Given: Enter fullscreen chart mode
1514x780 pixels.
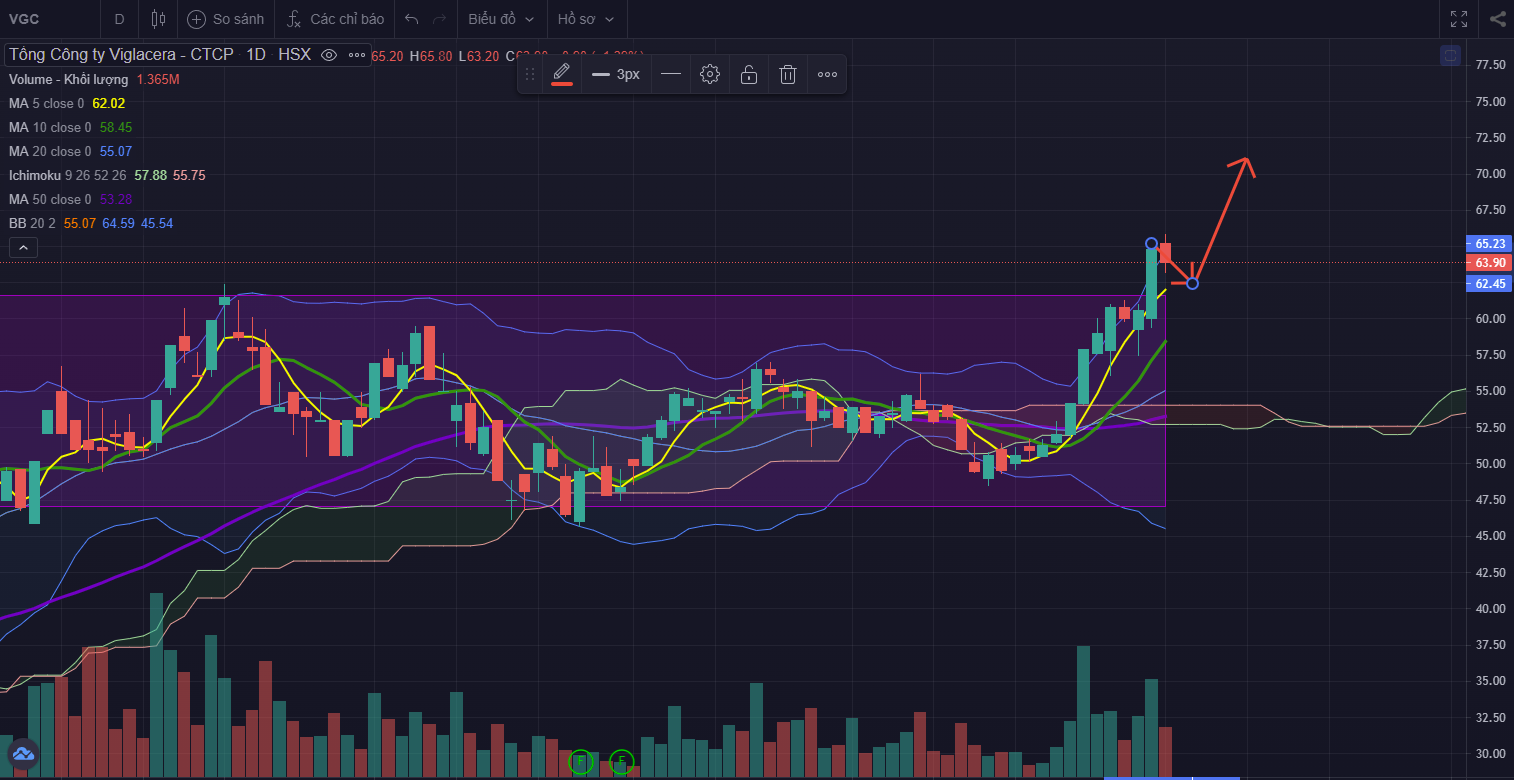Looking at the screenshot, I should [1459, 19].
